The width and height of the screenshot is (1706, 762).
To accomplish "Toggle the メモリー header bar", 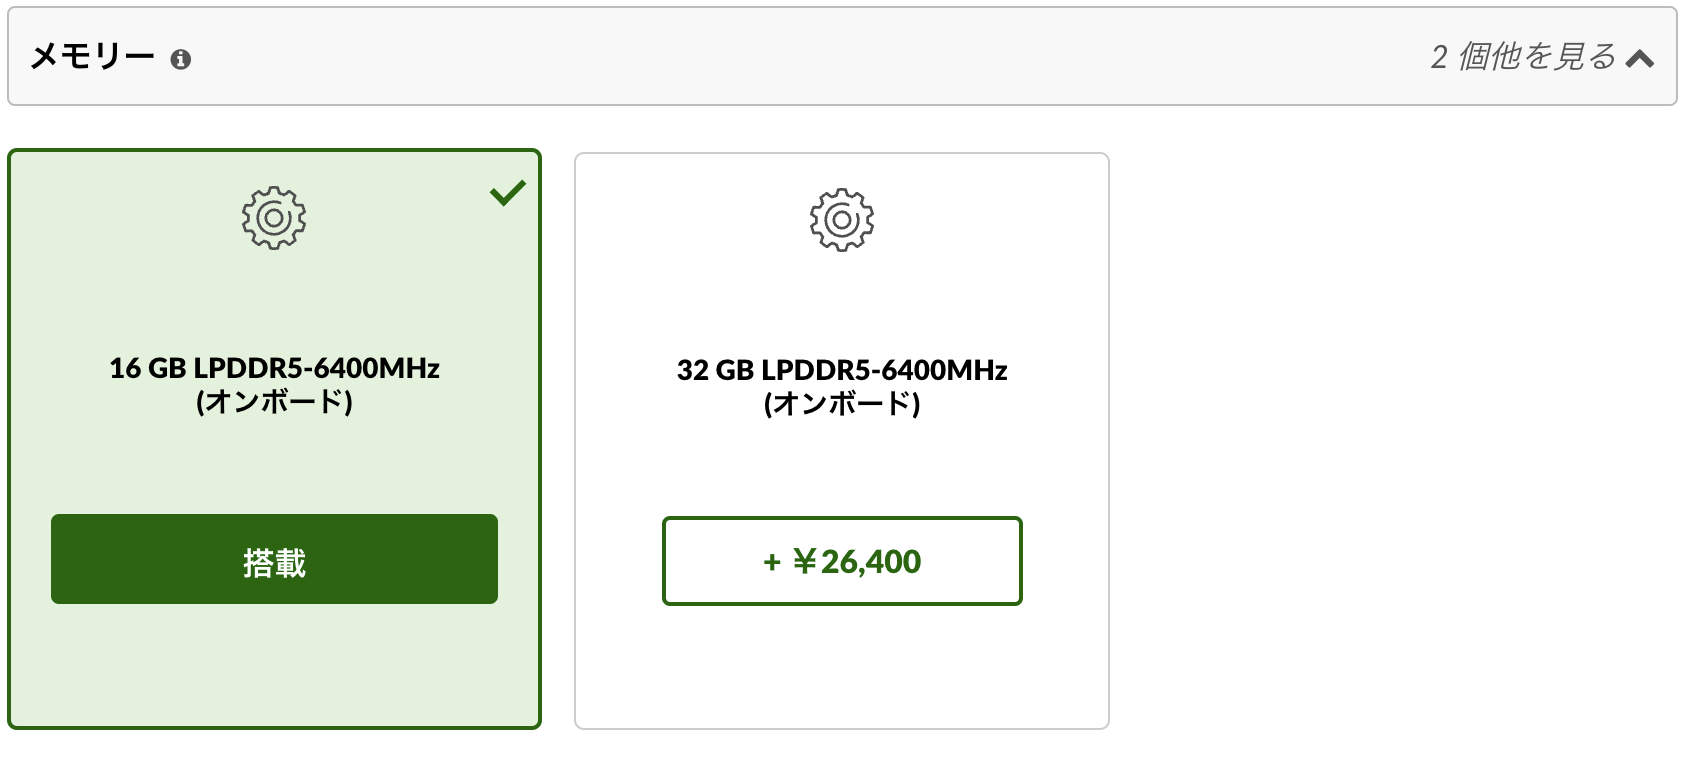I will tap(842, 56).
